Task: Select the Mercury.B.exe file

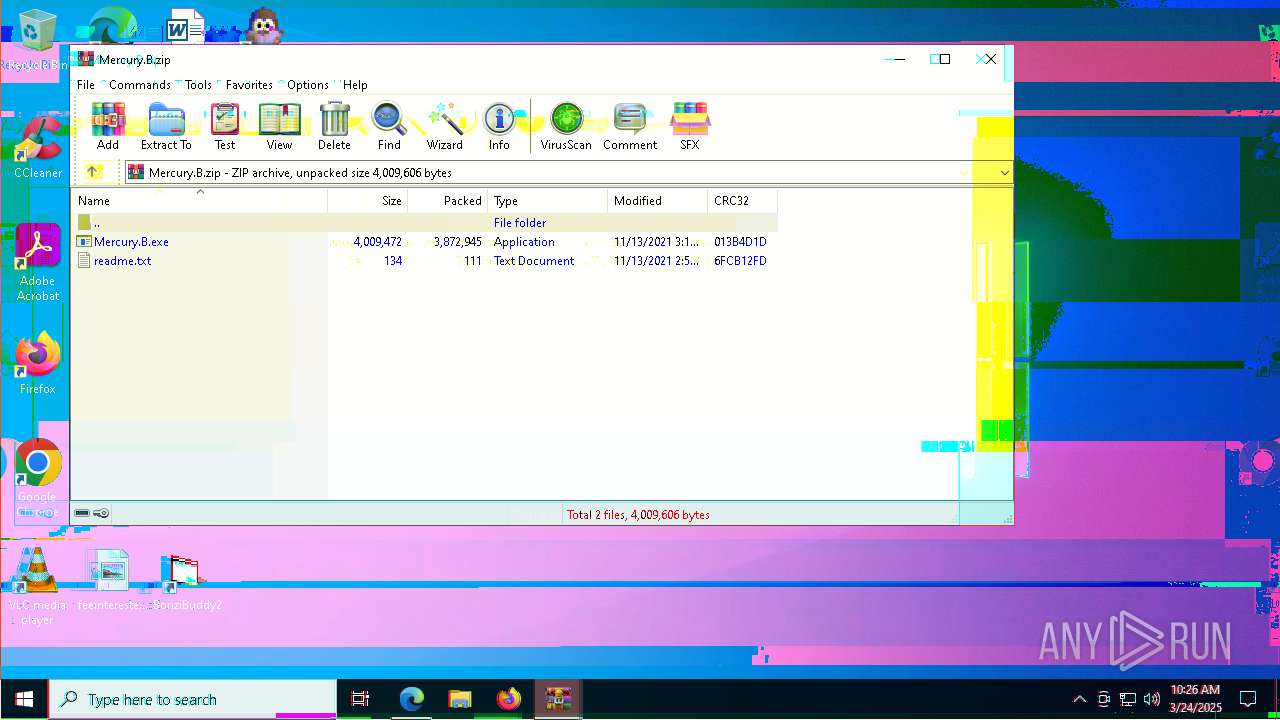Action: tap(131, 242)
